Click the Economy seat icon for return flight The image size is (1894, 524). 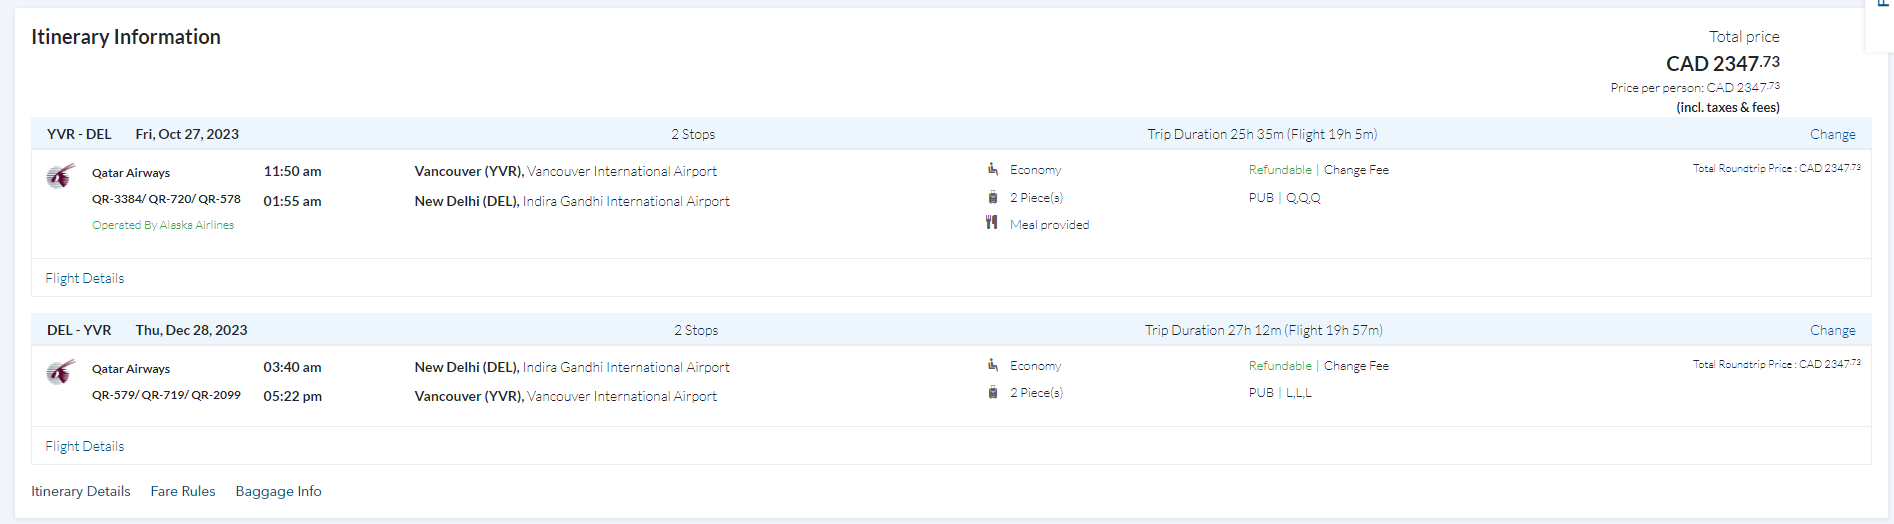tap(992, 365)
